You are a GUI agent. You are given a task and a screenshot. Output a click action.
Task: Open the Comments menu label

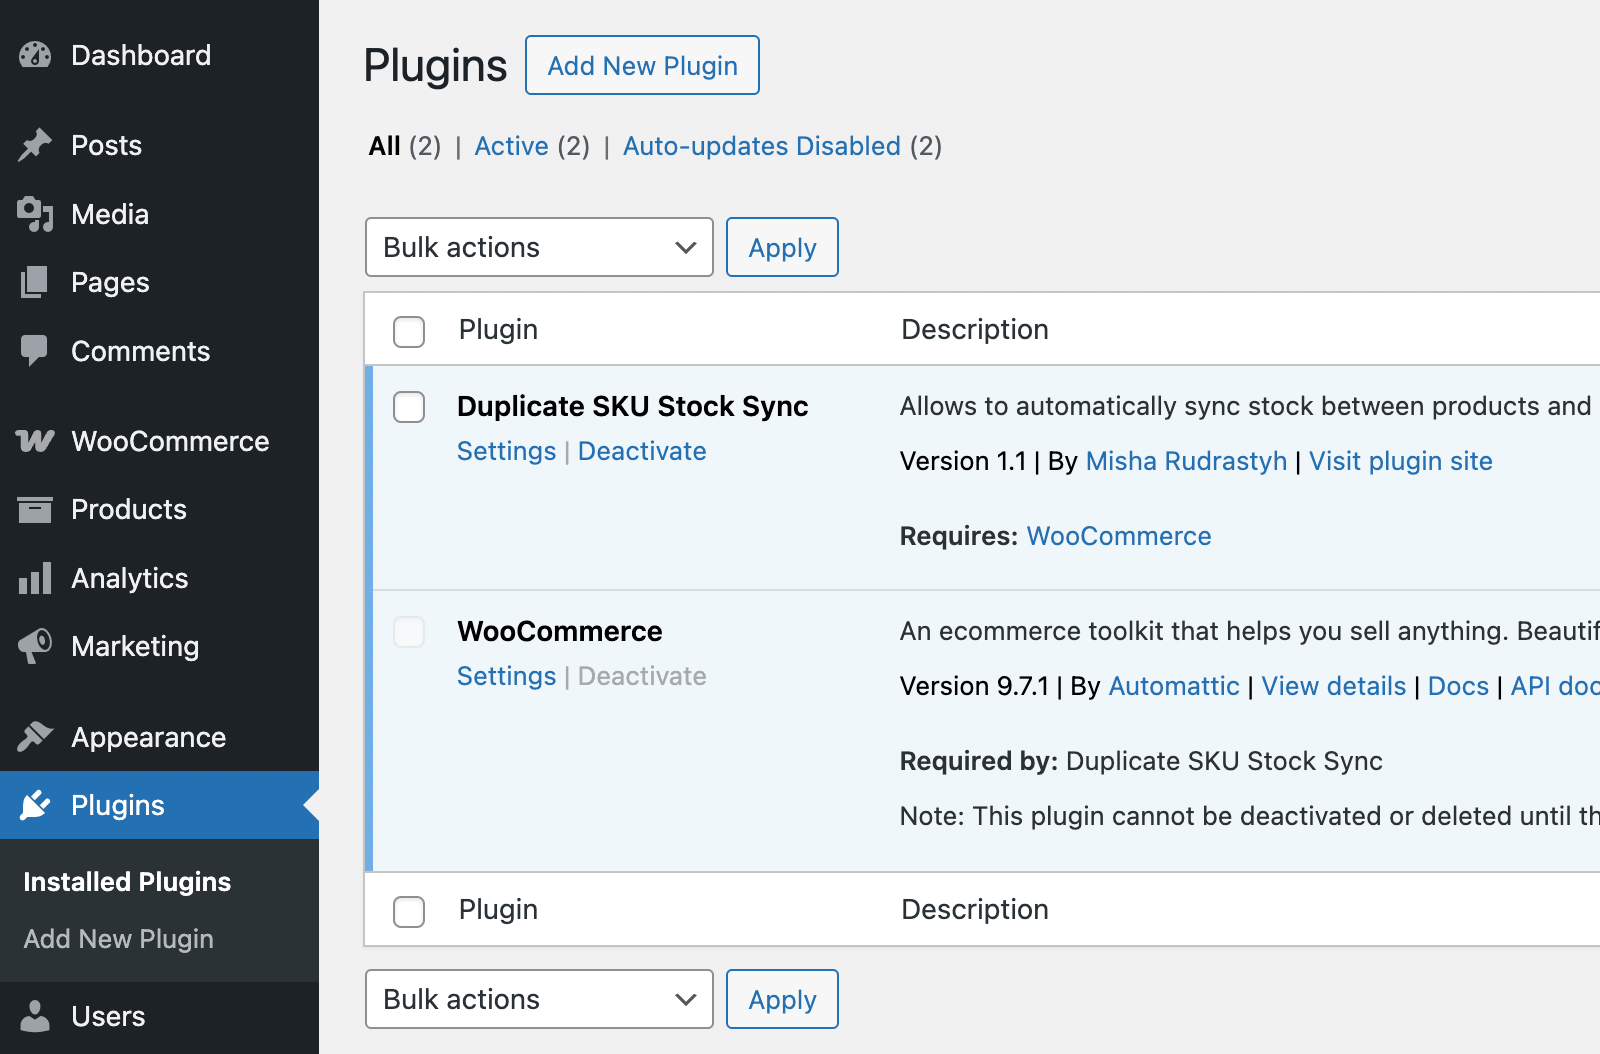(x=140, y=351)
